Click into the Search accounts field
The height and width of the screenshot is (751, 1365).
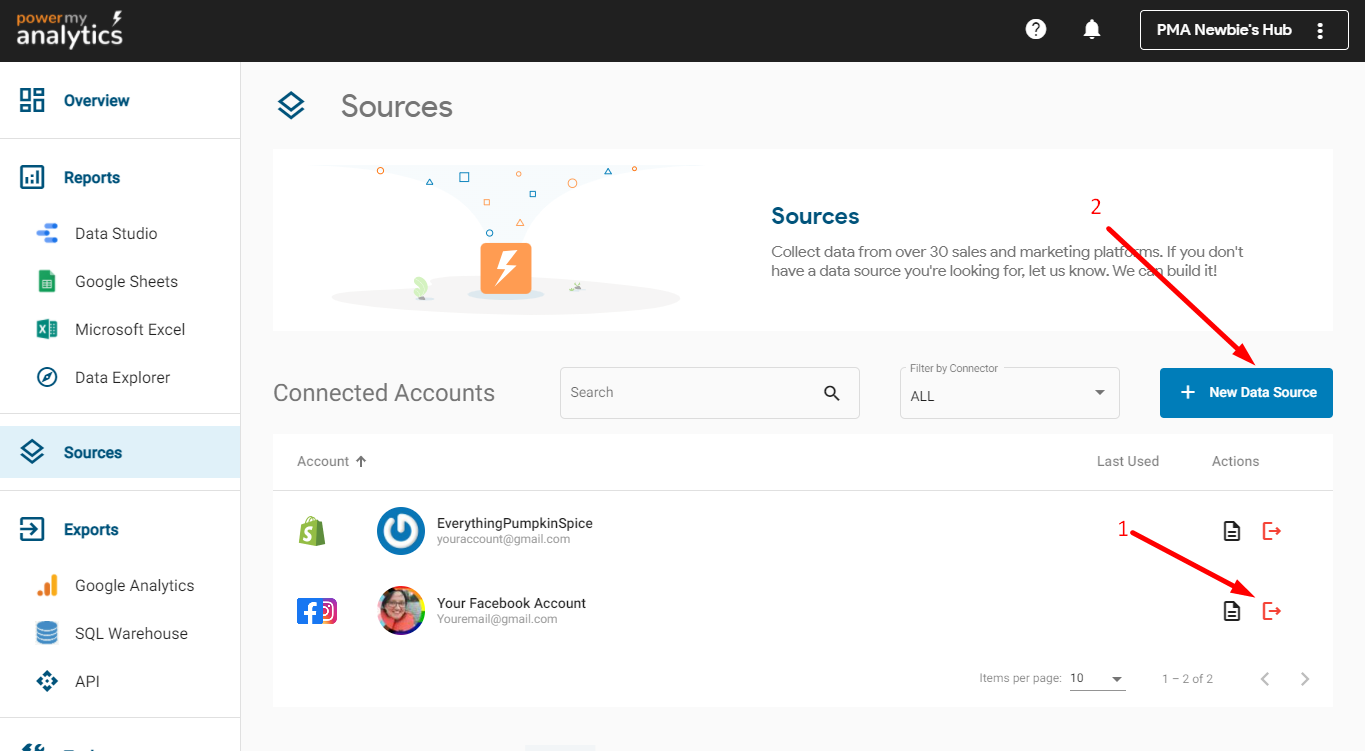click(690, 393)
